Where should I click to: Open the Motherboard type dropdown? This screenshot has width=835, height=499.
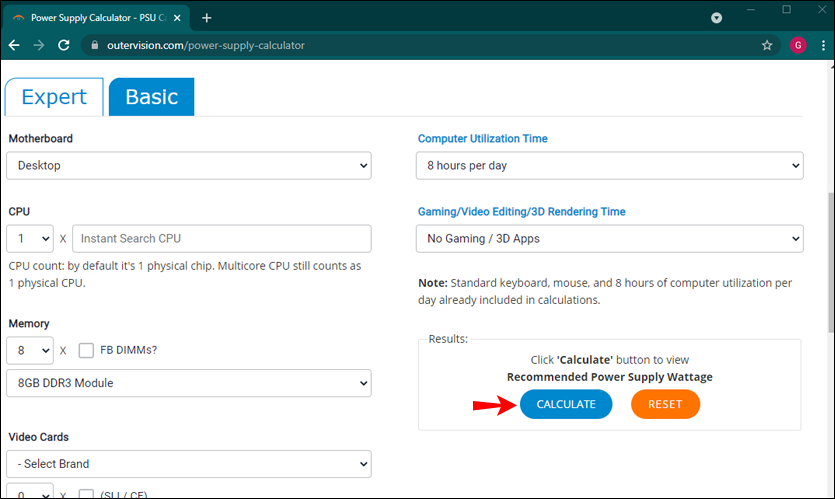(189, 166)
